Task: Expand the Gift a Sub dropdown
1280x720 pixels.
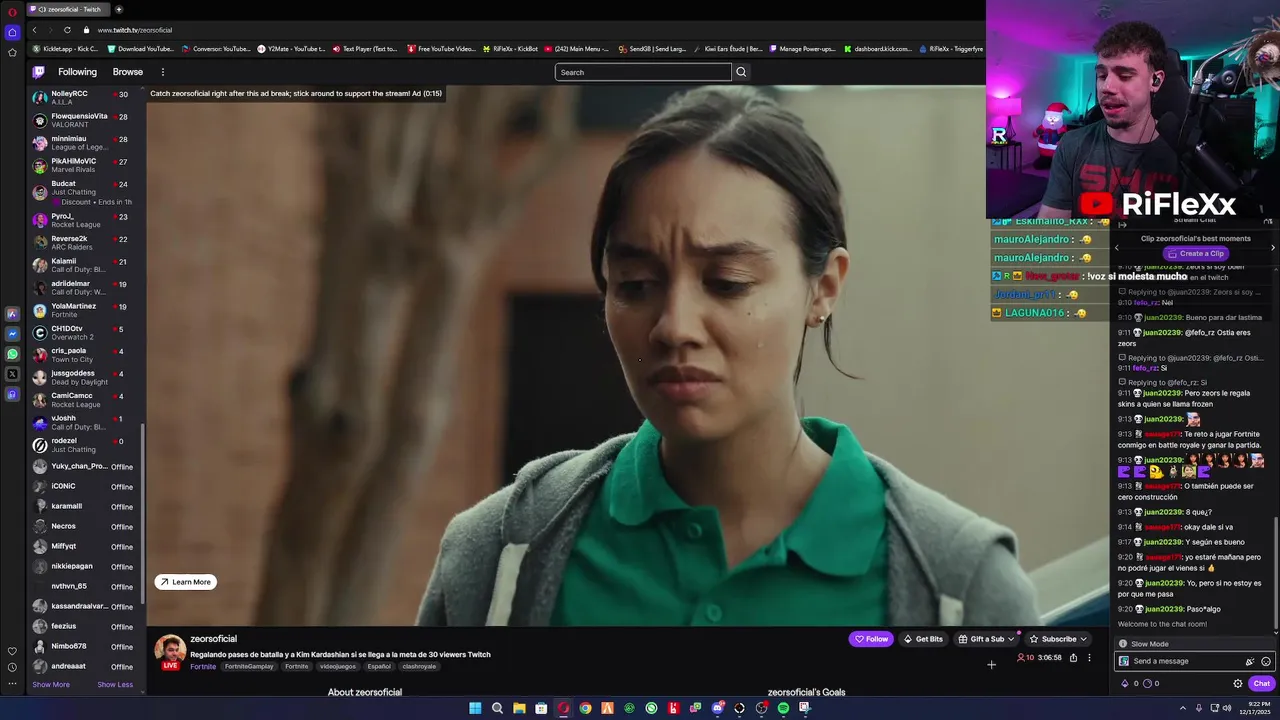Action: (1011, 639)
